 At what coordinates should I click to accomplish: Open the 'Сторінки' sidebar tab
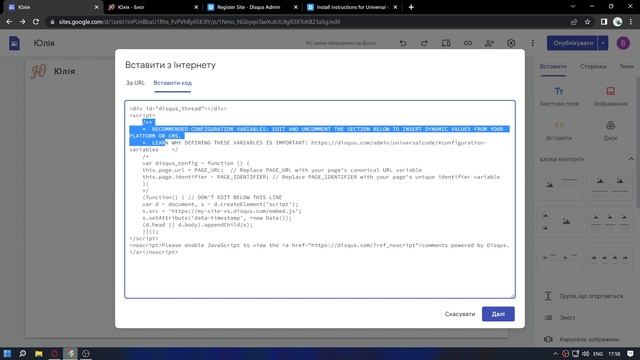click(593, 67)
